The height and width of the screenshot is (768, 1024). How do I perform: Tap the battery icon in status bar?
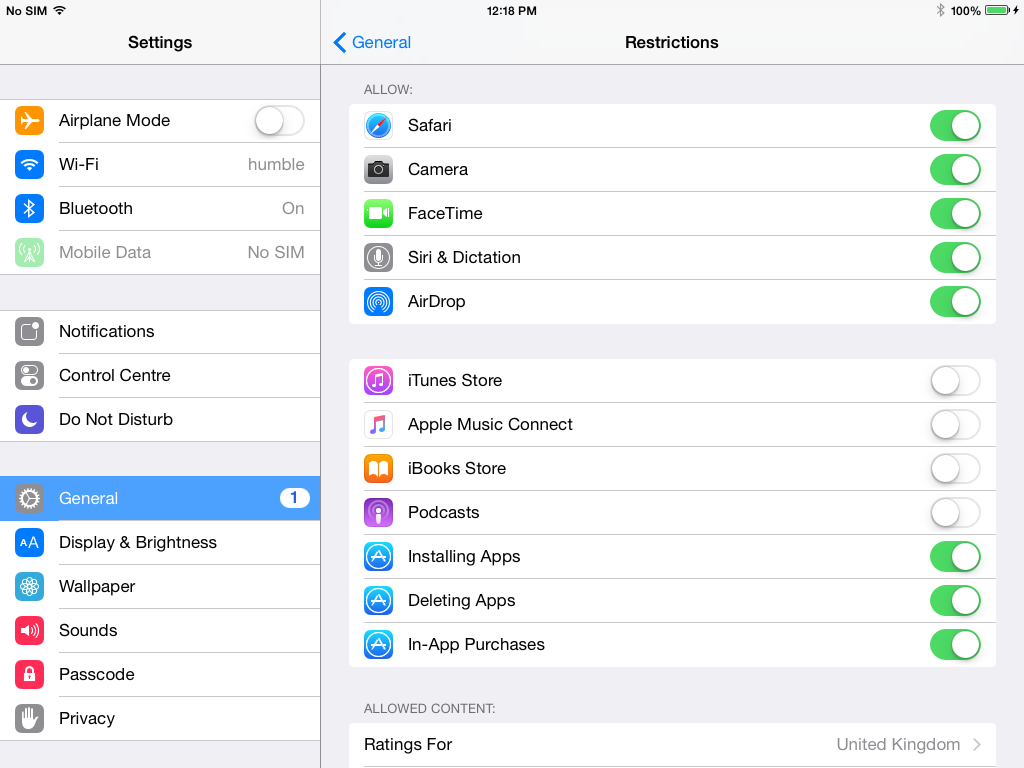tap(997, 10)
